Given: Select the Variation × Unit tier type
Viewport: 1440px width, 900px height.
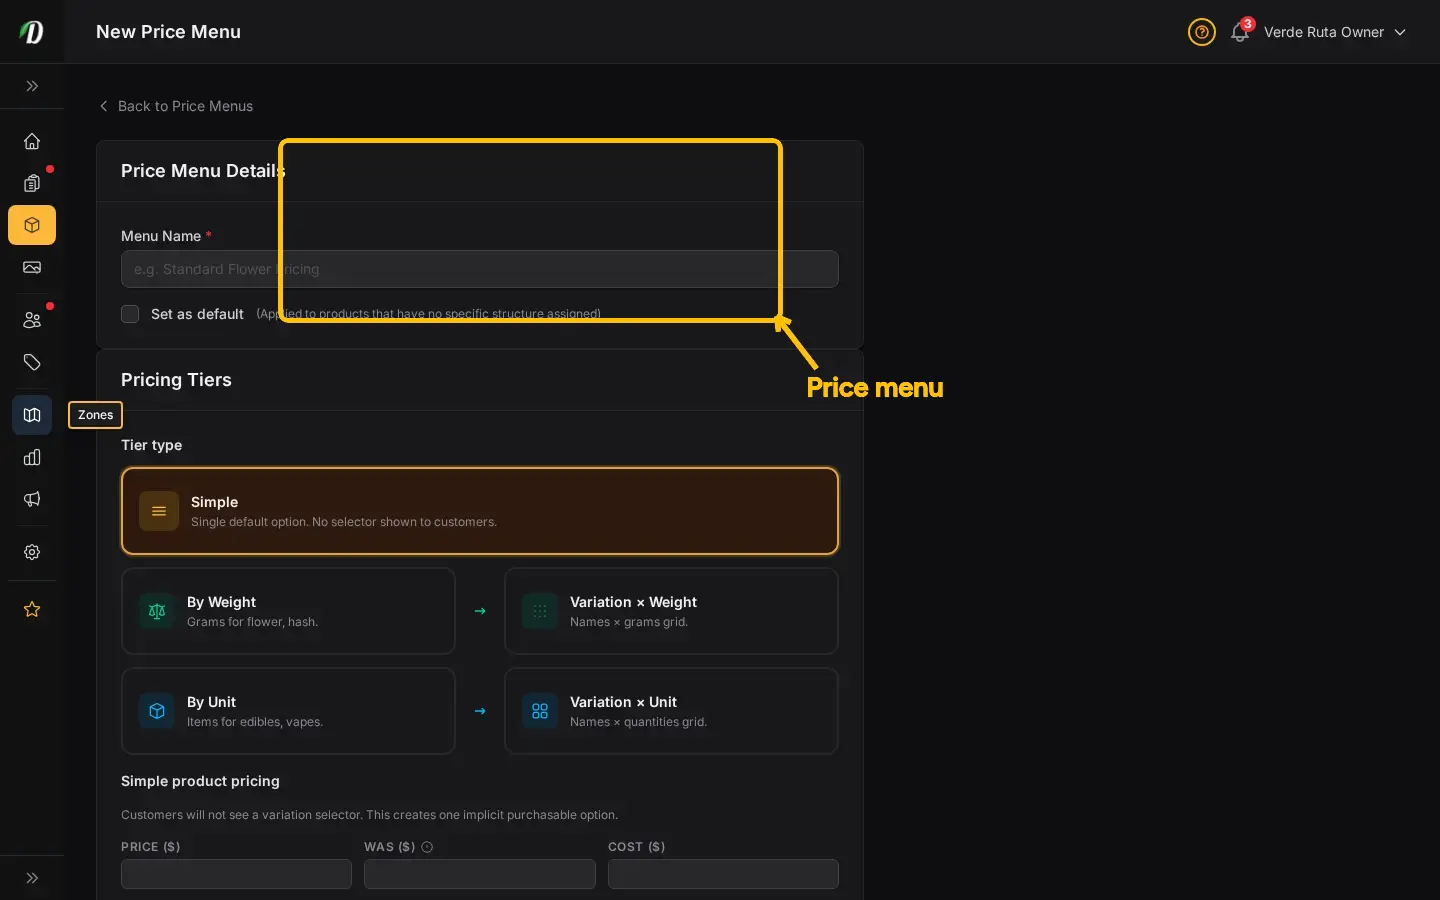Looking at the screenshot, I should click(x=671, y=711).
